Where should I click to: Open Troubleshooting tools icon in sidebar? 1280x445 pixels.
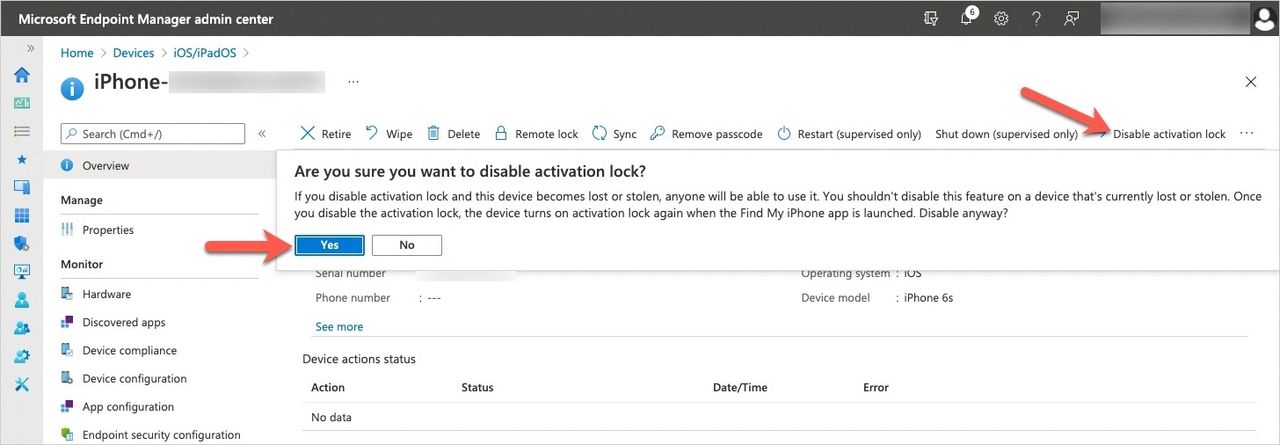click(x=21, y=384)
